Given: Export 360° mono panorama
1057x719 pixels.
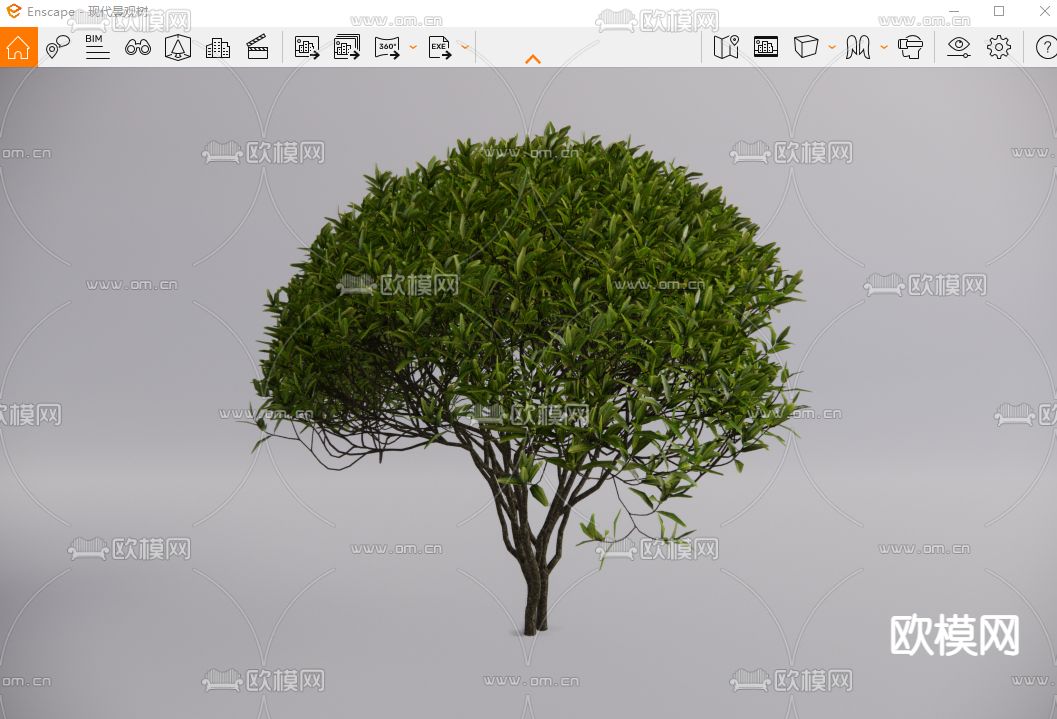Looking at the screenshot, I should pyautogui.click(x=387, y=47).
